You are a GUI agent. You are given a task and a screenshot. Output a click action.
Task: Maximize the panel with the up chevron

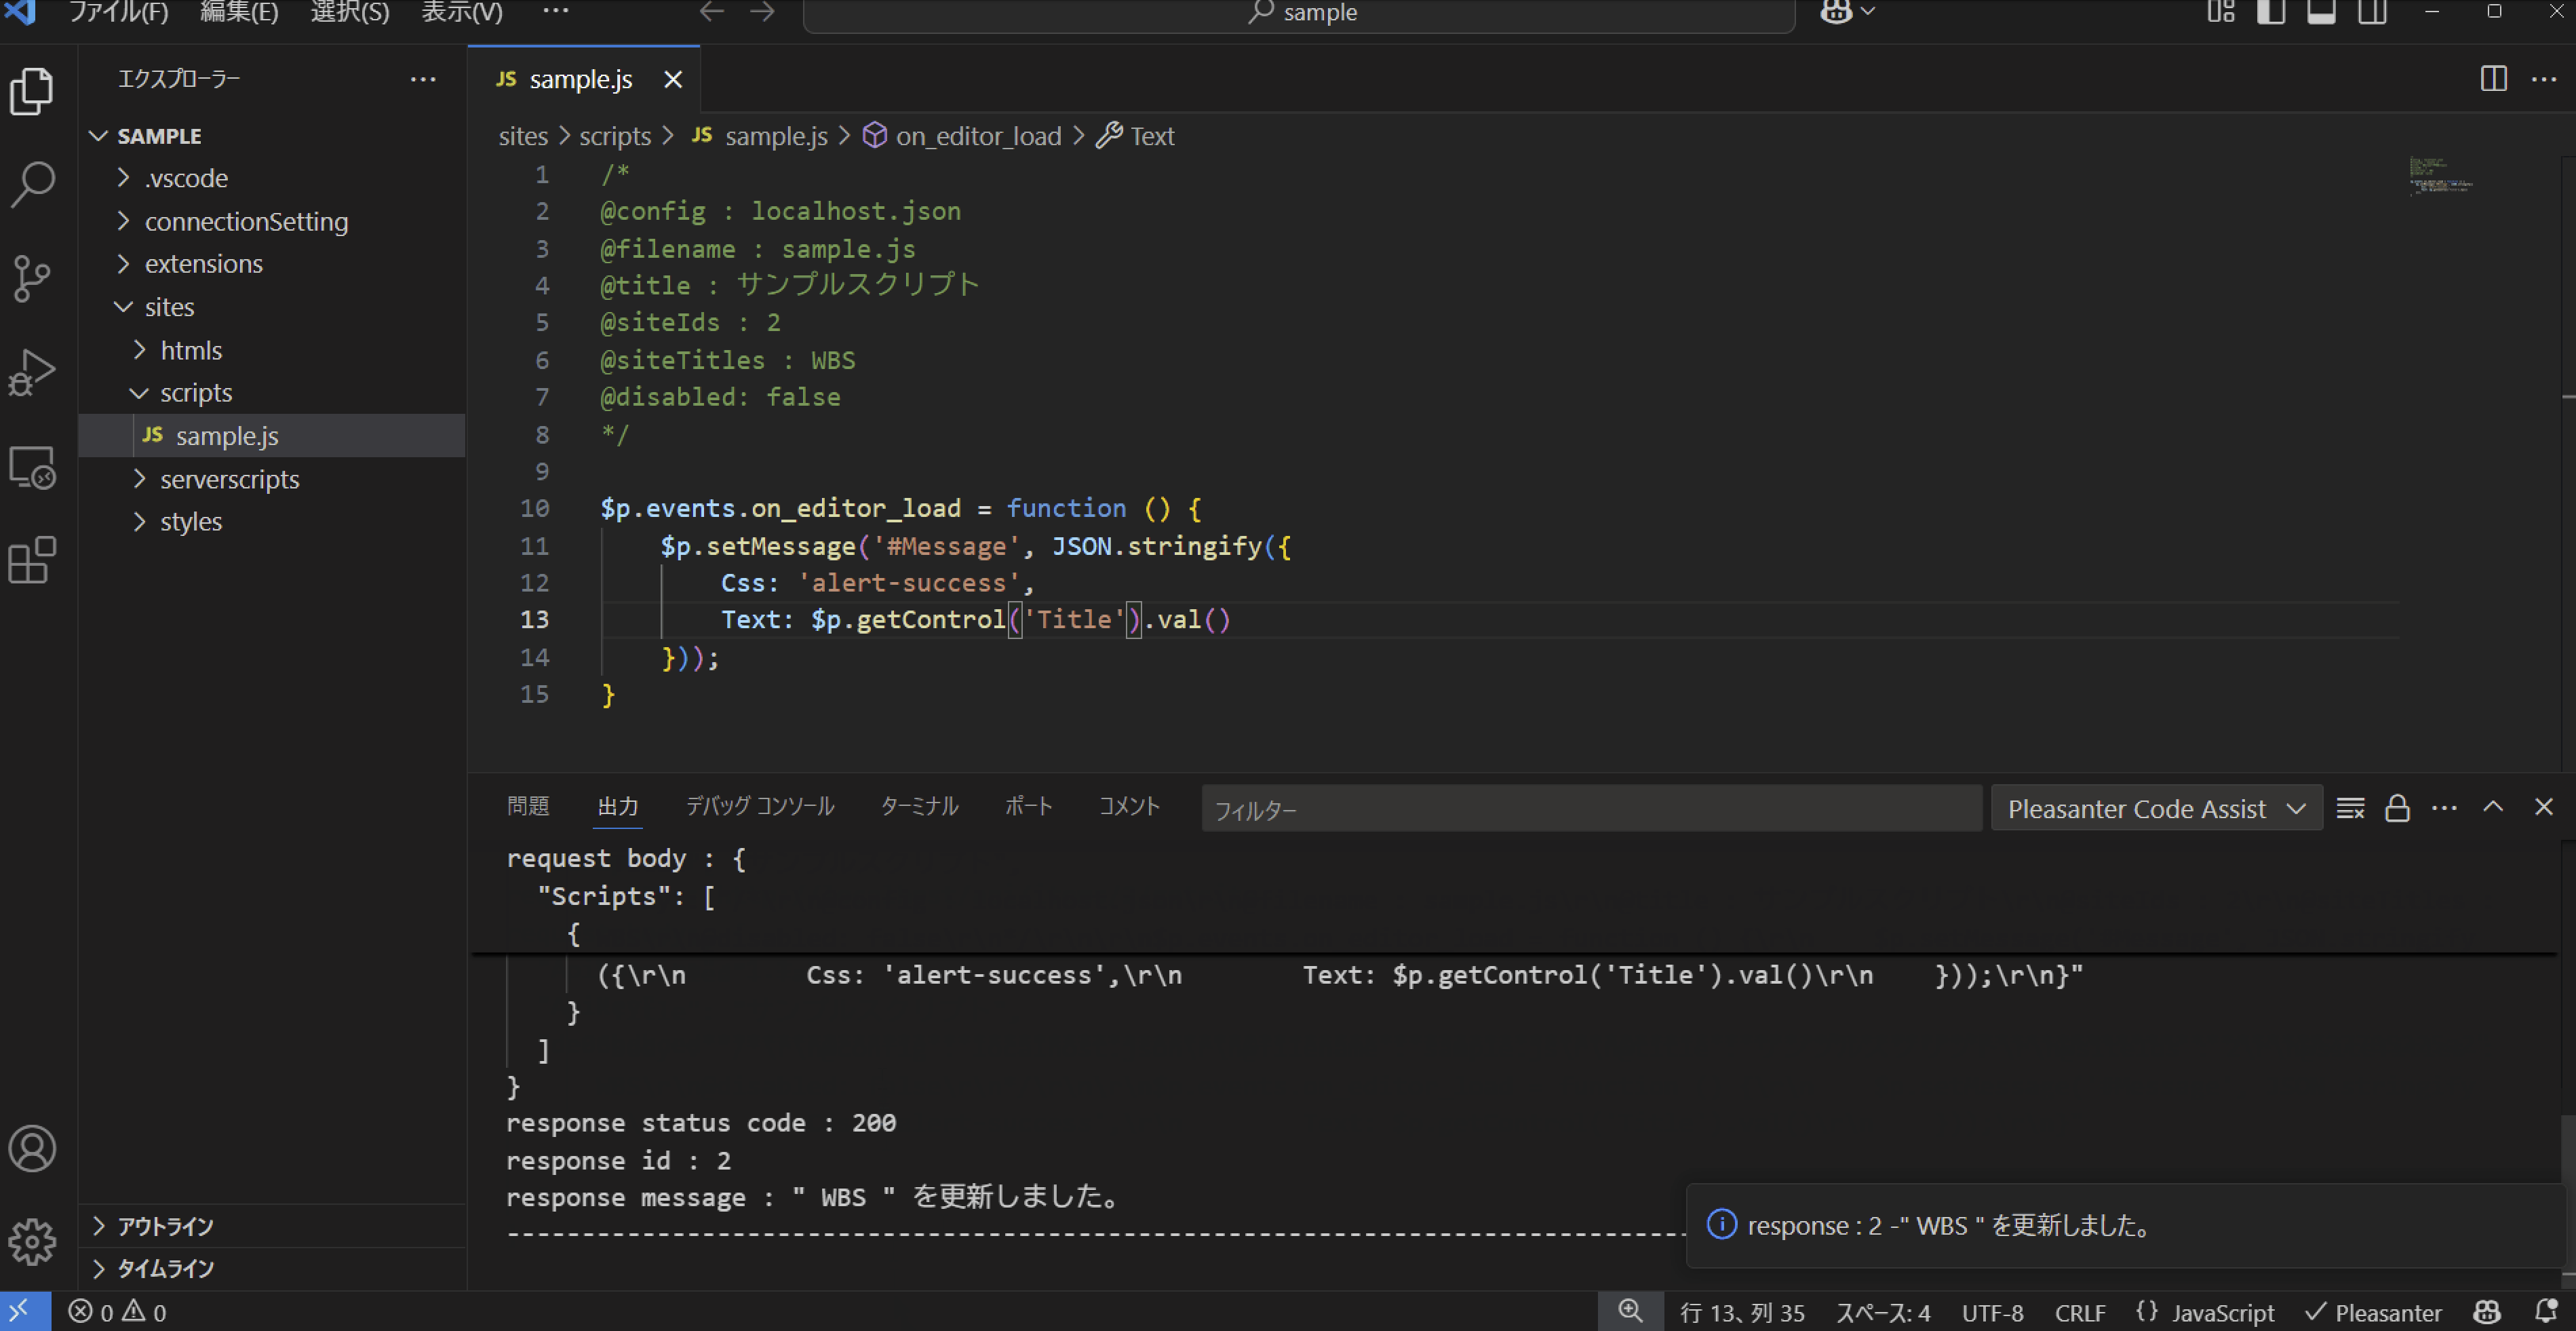tap(2493, 807)
